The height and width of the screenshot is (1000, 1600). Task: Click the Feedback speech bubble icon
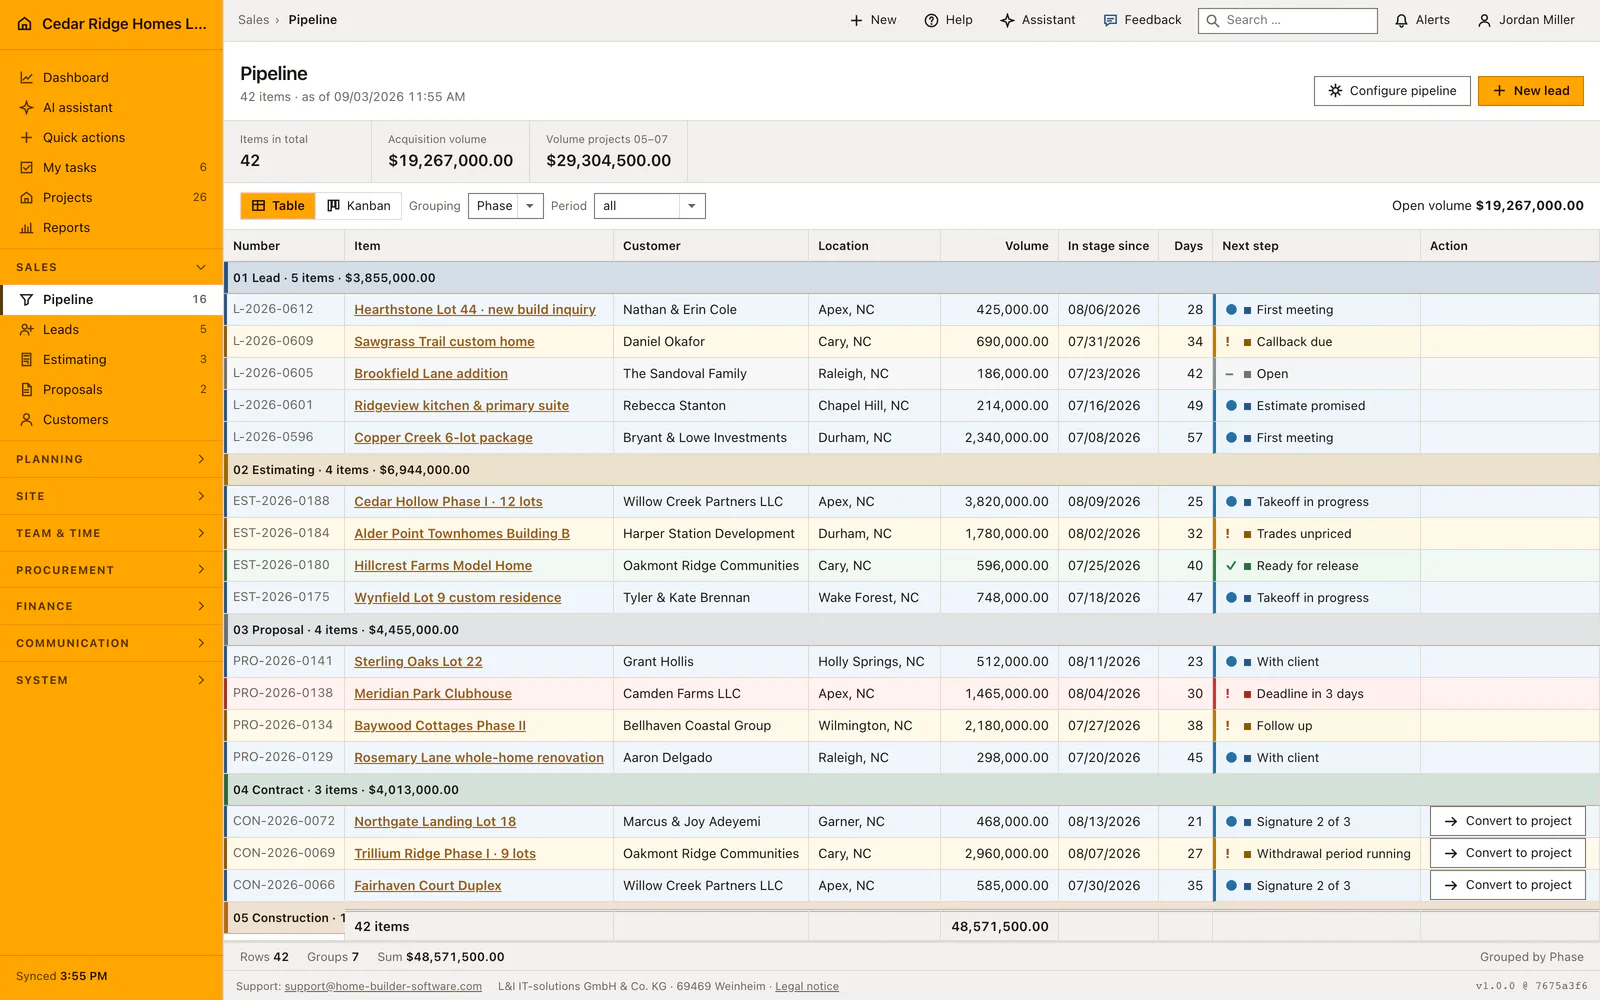coord(1110,20)
